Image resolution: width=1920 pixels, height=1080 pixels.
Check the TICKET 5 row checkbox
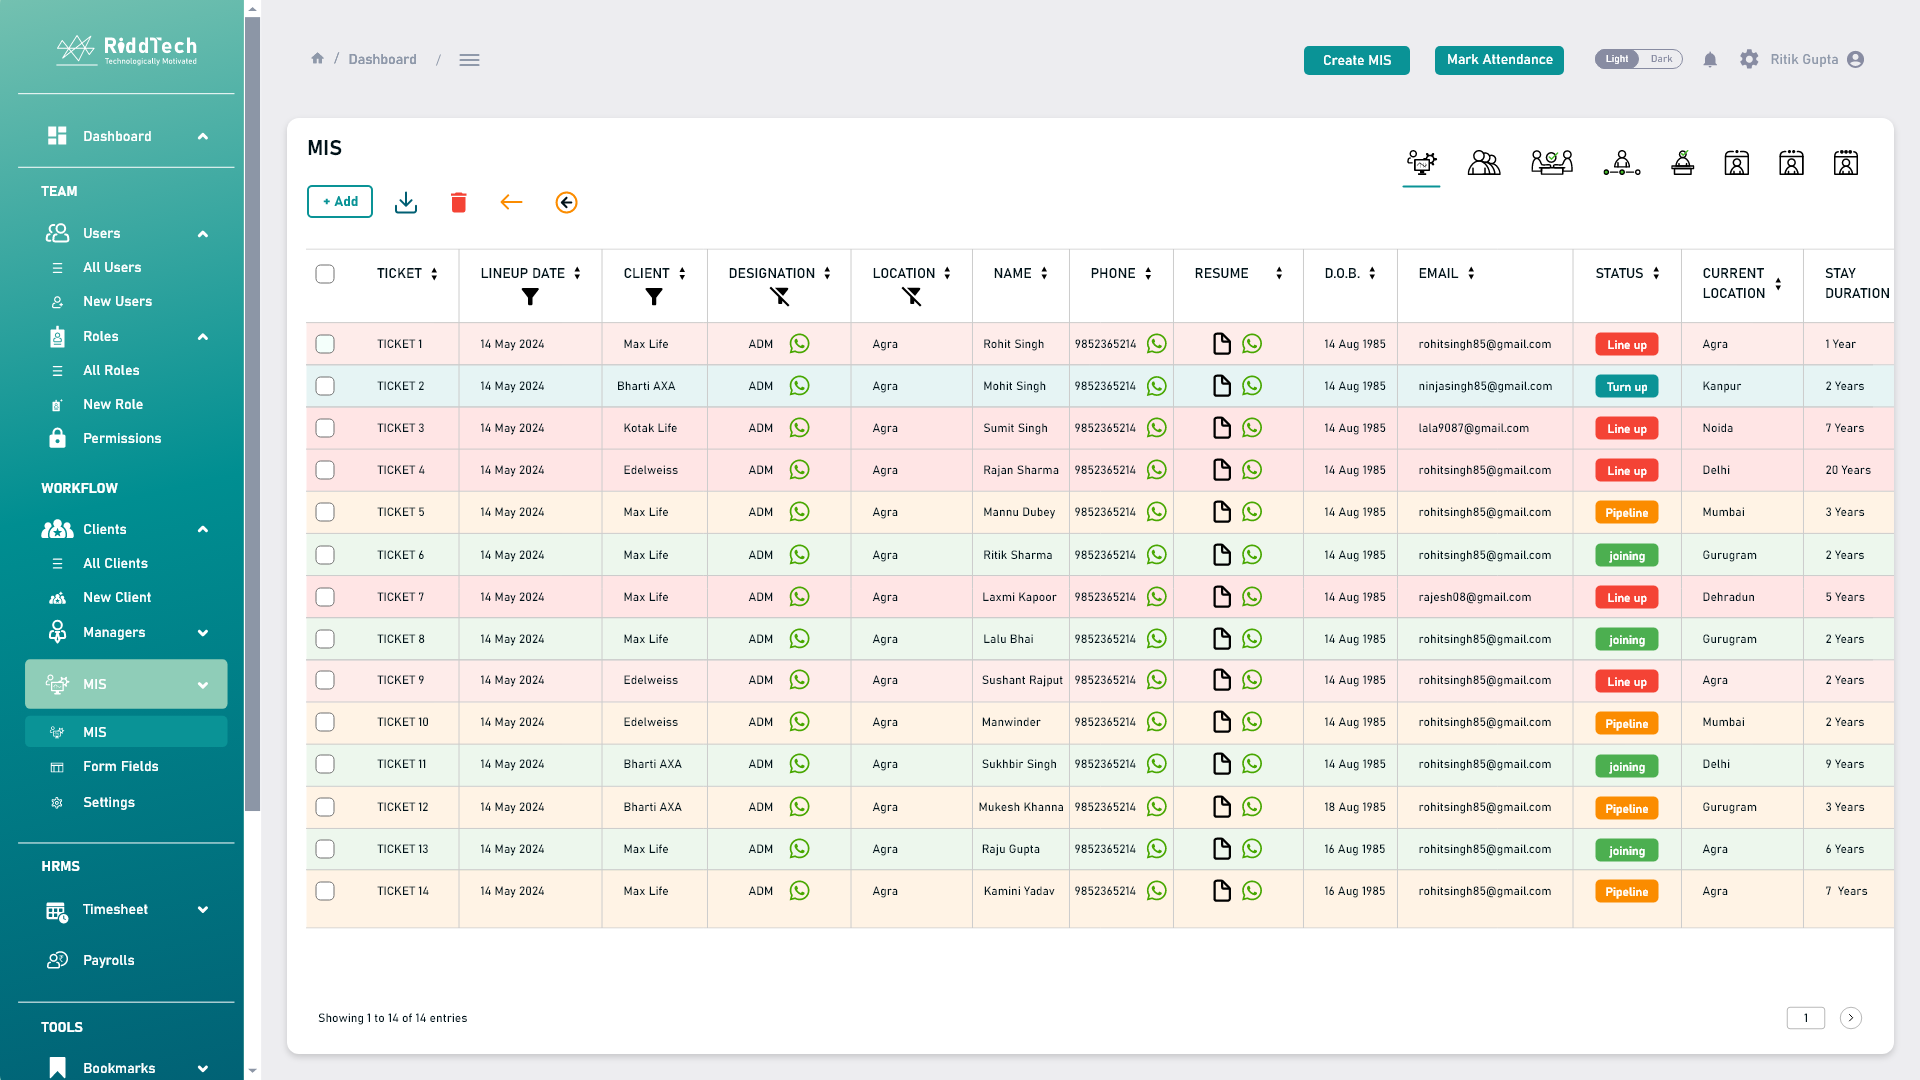[325, 512]
